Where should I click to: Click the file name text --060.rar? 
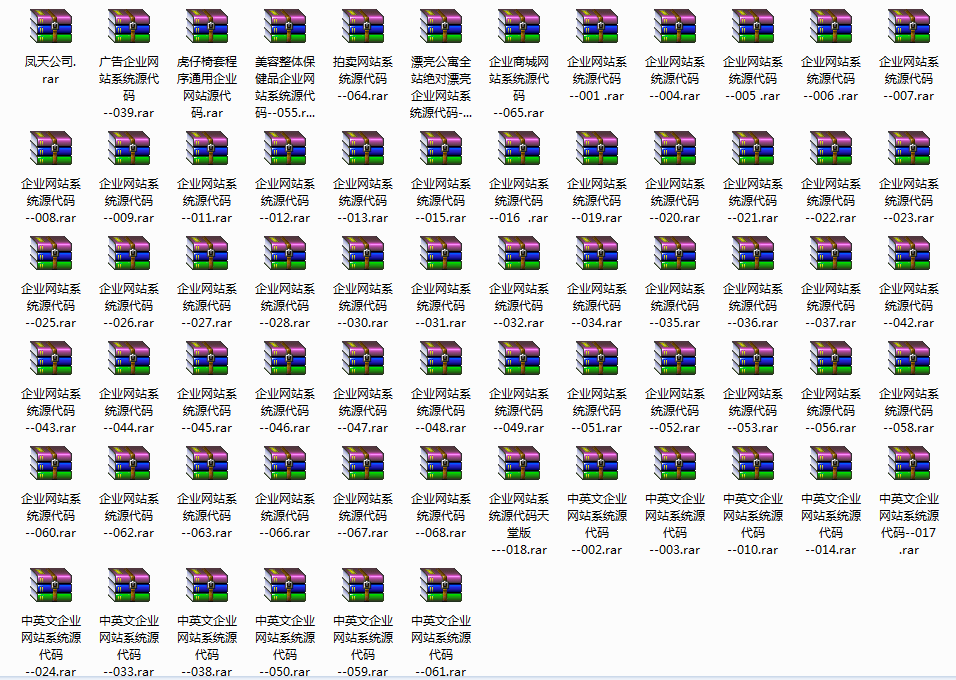(51, 533)
